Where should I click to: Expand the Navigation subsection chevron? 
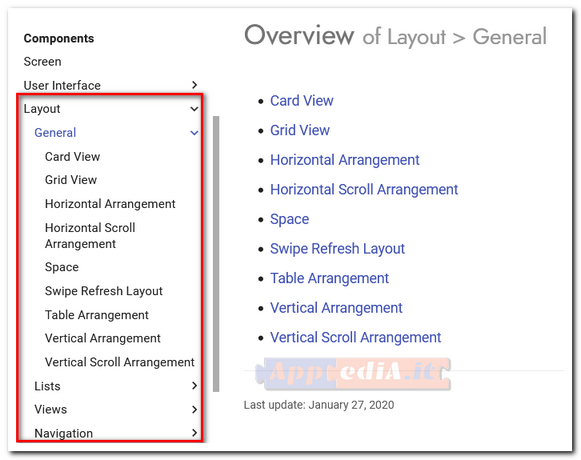(x=194, y=433)
